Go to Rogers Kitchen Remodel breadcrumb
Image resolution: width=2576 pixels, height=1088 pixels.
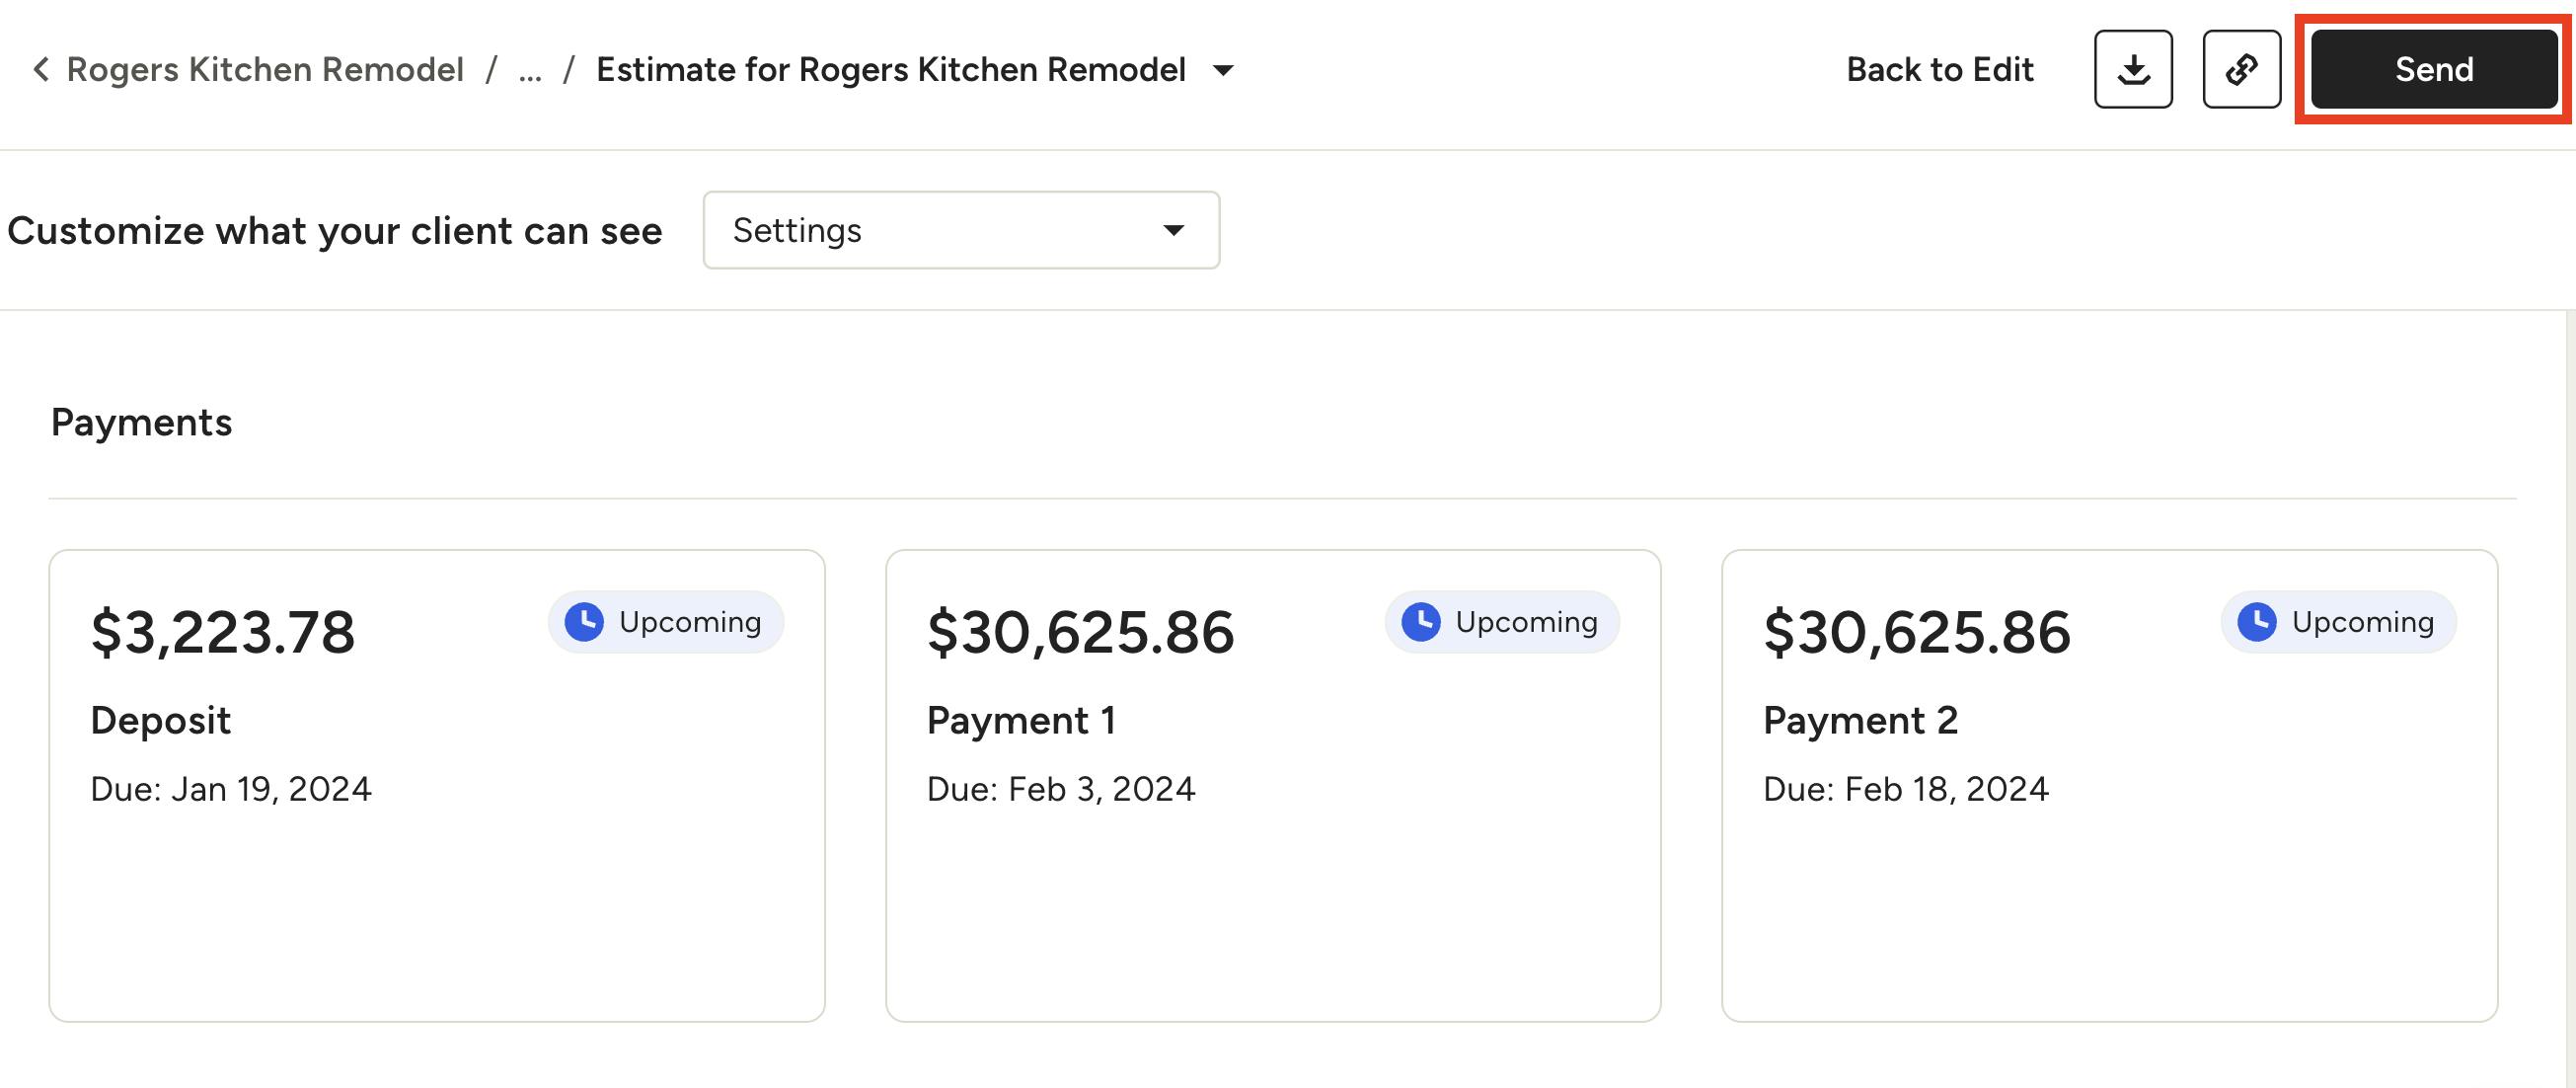point(265,69)
